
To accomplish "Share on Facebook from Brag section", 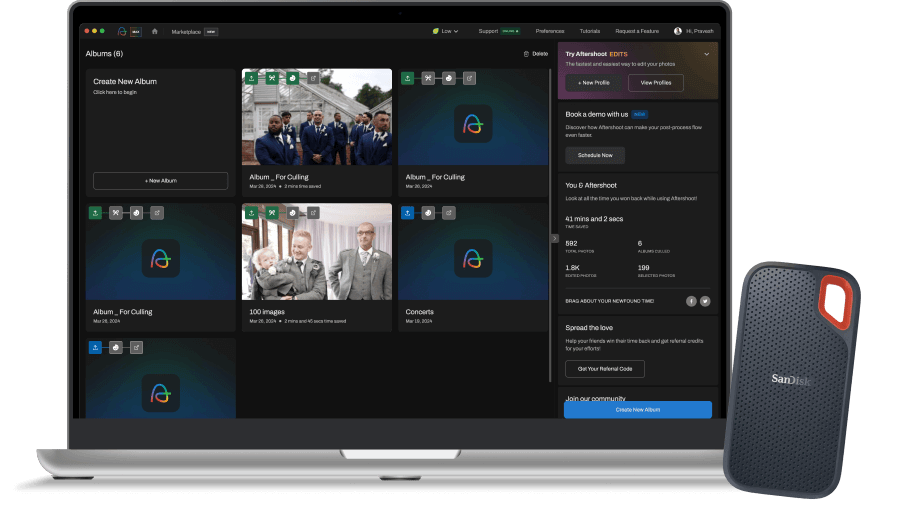I will point(691,301).
